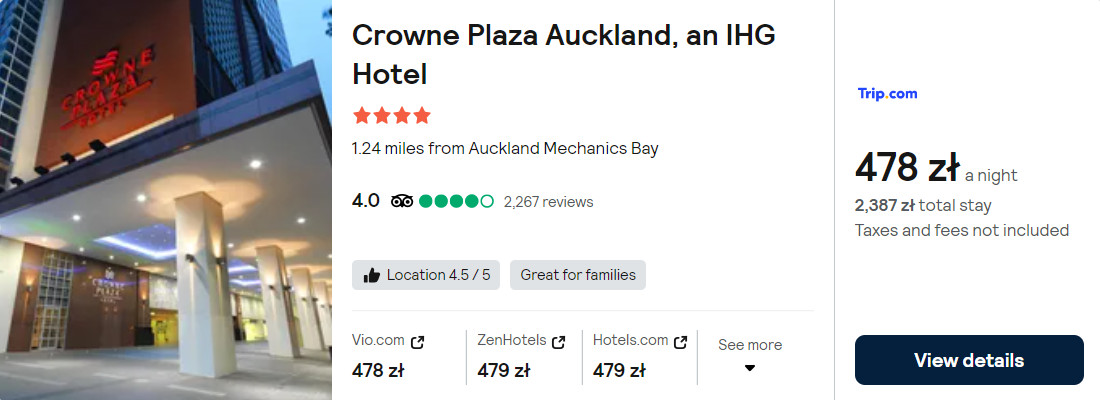Click the Tripadvisor owl logo icon
The image size is (1100, 400).
402,201
